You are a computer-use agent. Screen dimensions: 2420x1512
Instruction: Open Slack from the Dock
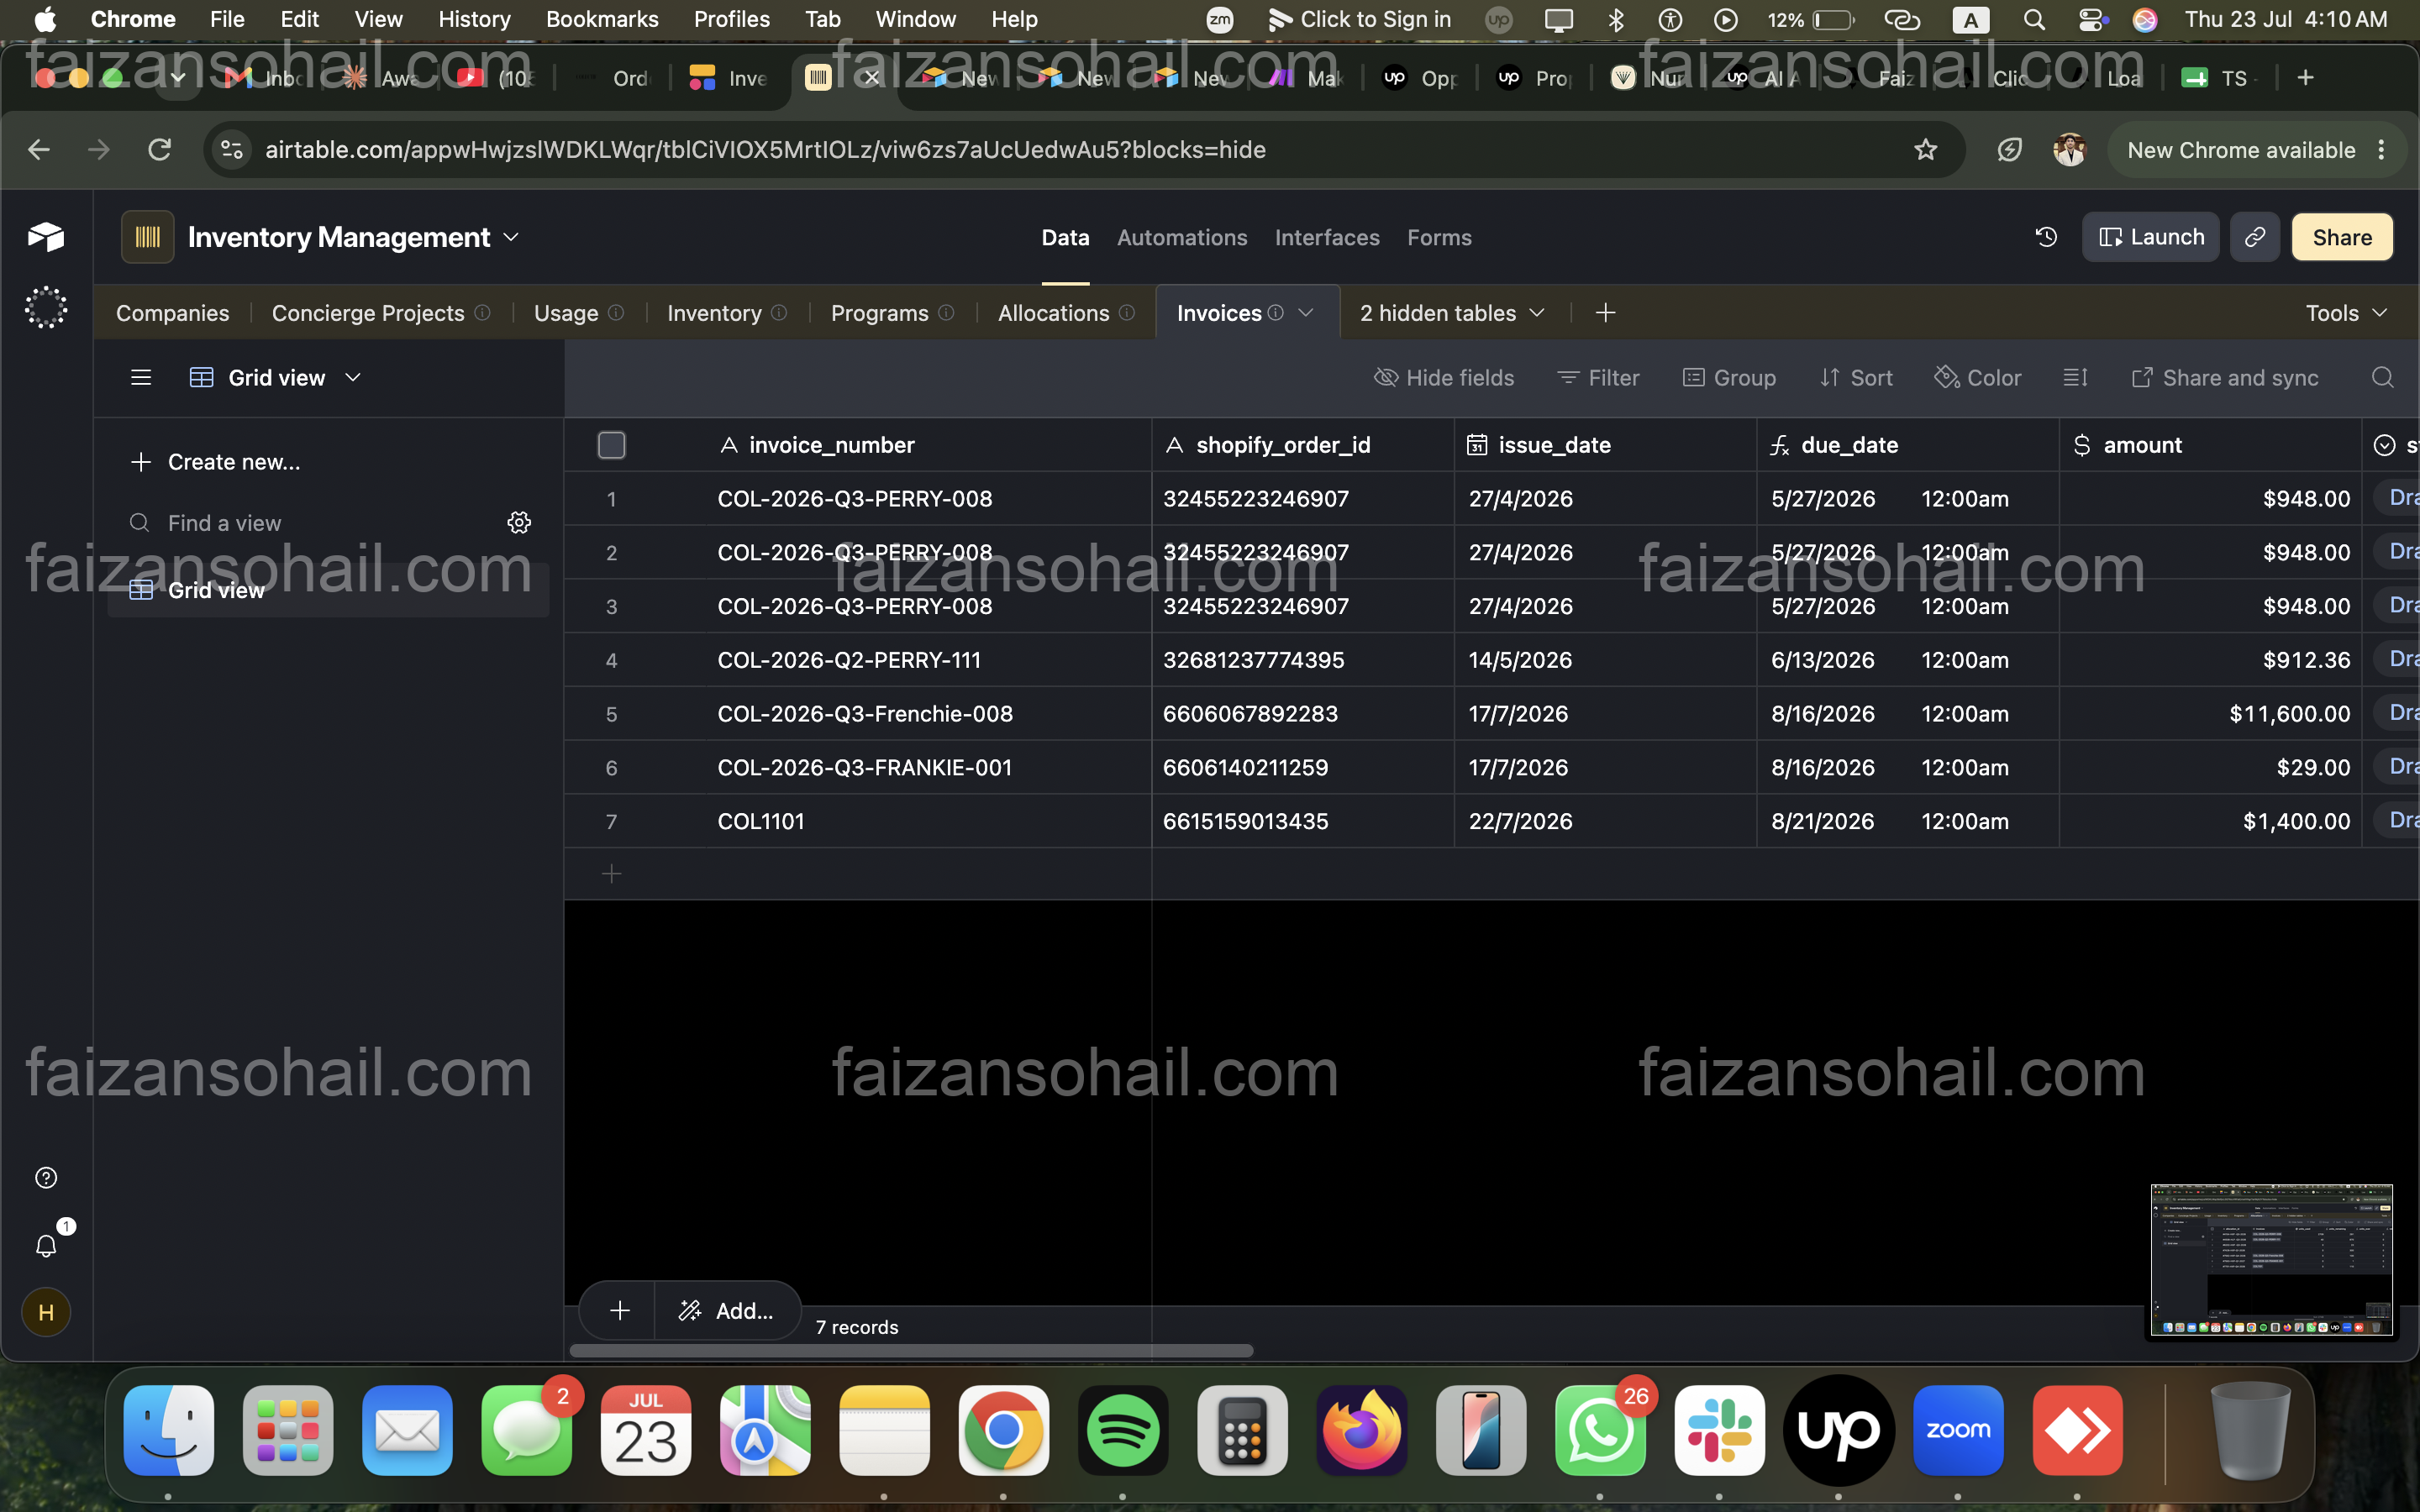1719,1429
